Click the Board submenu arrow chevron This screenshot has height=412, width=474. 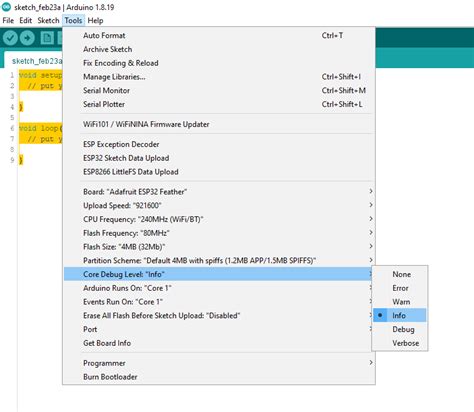tap(371, 191)
